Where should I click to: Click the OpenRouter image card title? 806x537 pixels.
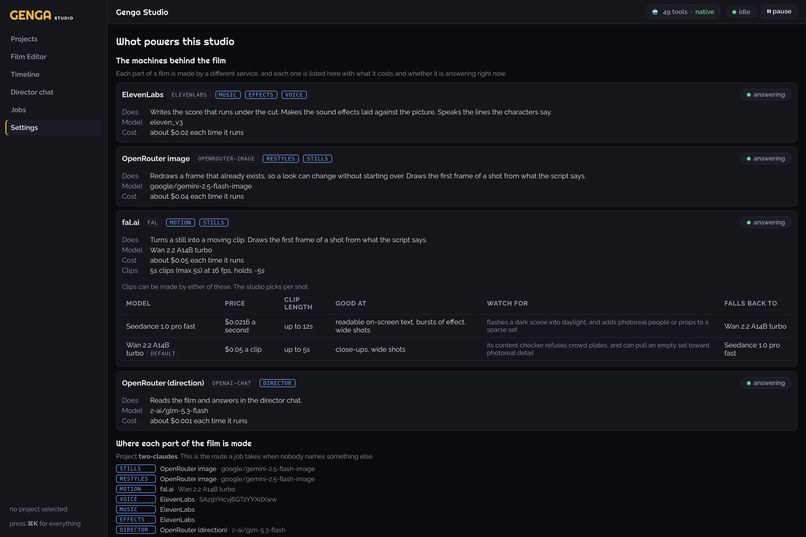tap(156, 159)
